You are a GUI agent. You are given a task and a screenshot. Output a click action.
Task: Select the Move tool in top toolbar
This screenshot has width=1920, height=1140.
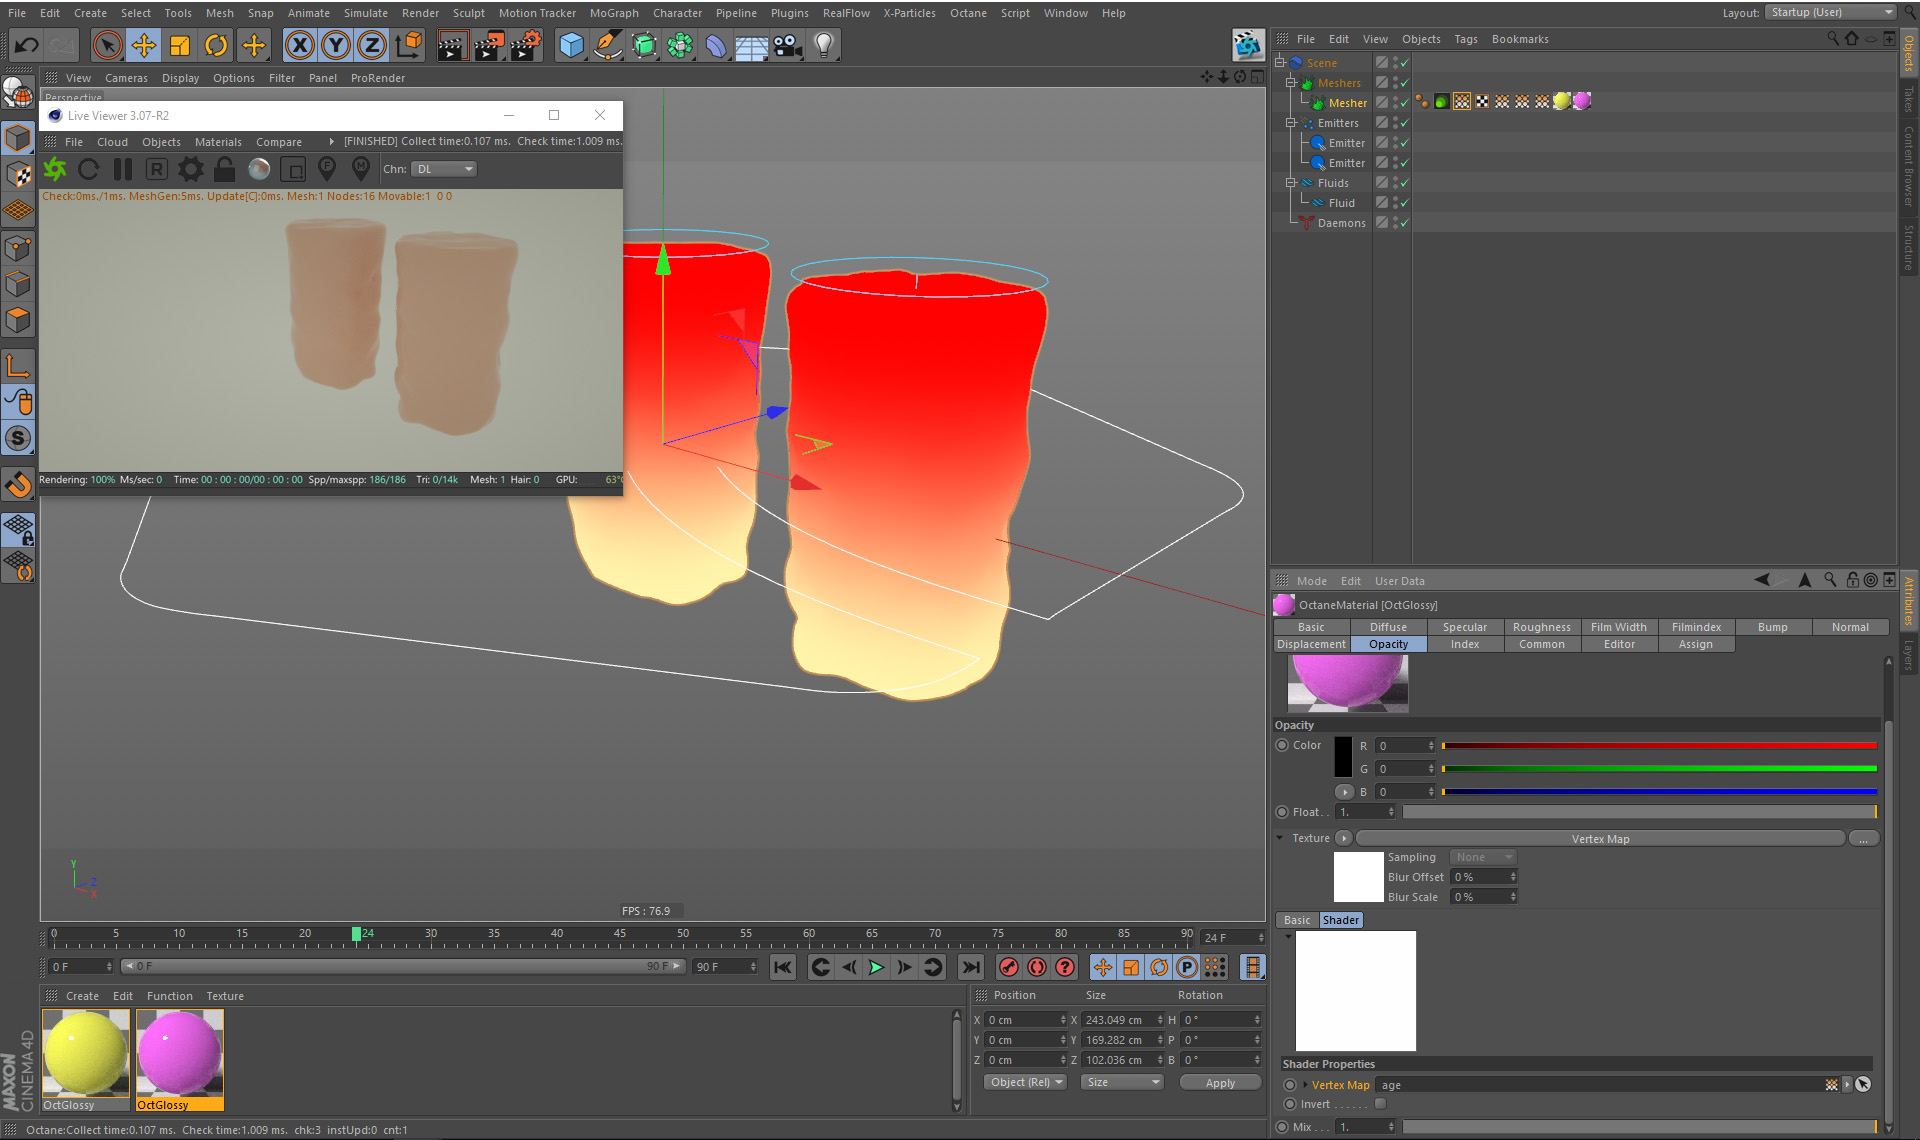click(144, 45)
